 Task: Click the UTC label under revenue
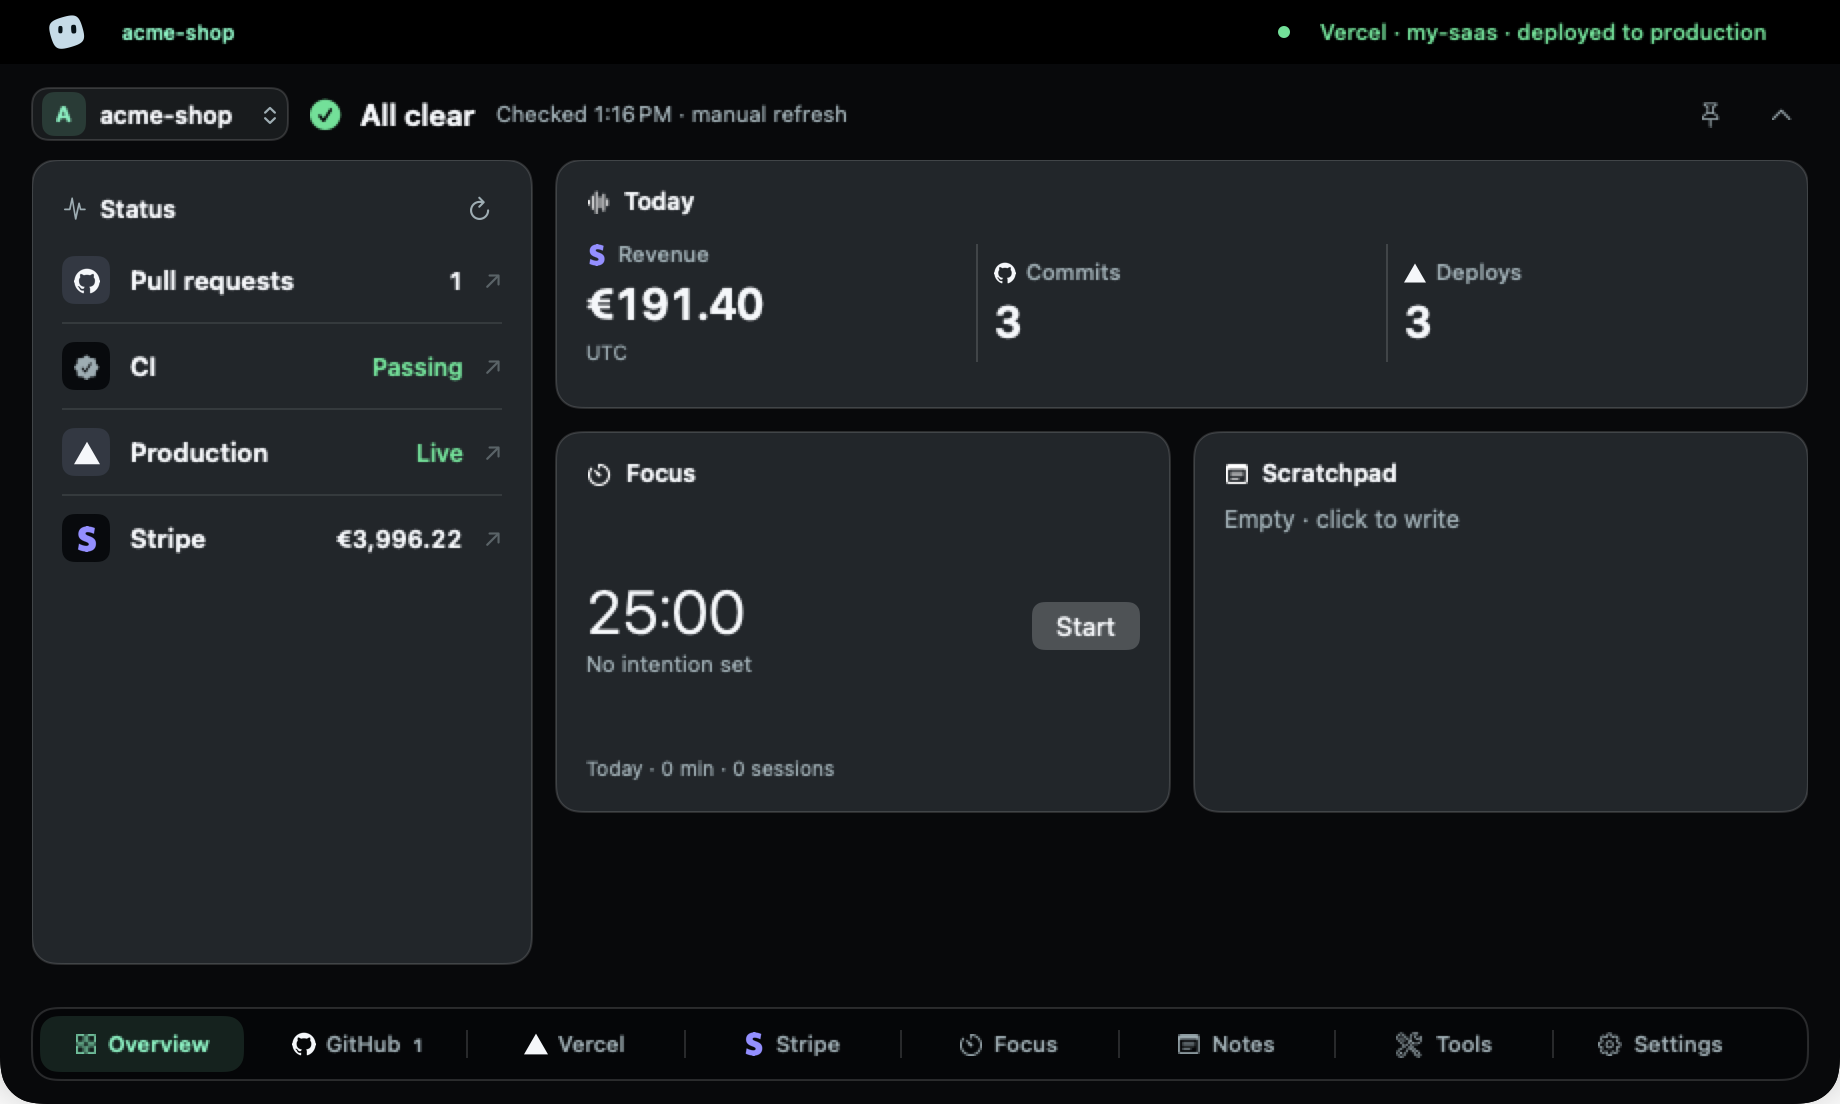point(606,353)
